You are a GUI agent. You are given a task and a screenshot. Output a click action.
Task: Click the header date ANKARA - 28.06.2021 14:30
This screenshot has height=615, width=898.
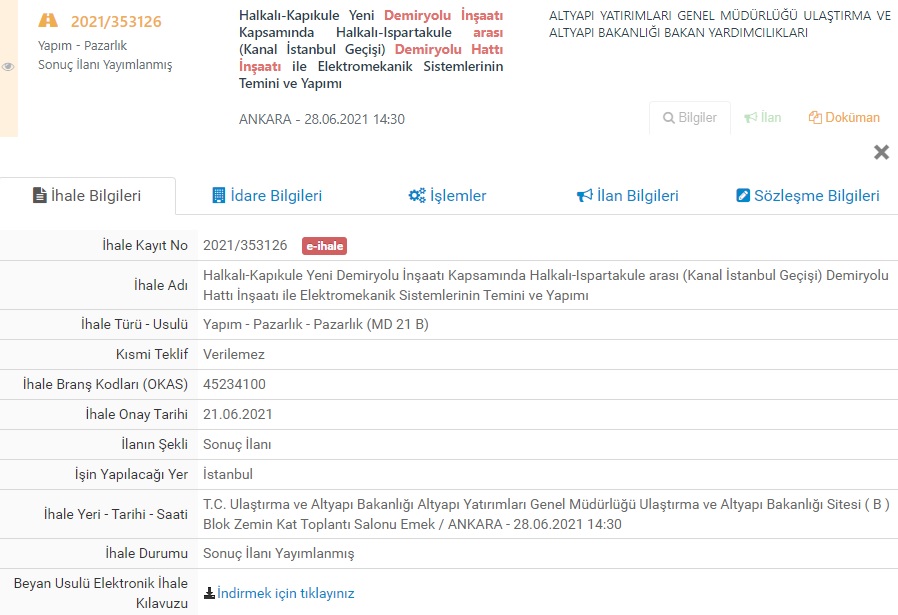coord(321,119)
